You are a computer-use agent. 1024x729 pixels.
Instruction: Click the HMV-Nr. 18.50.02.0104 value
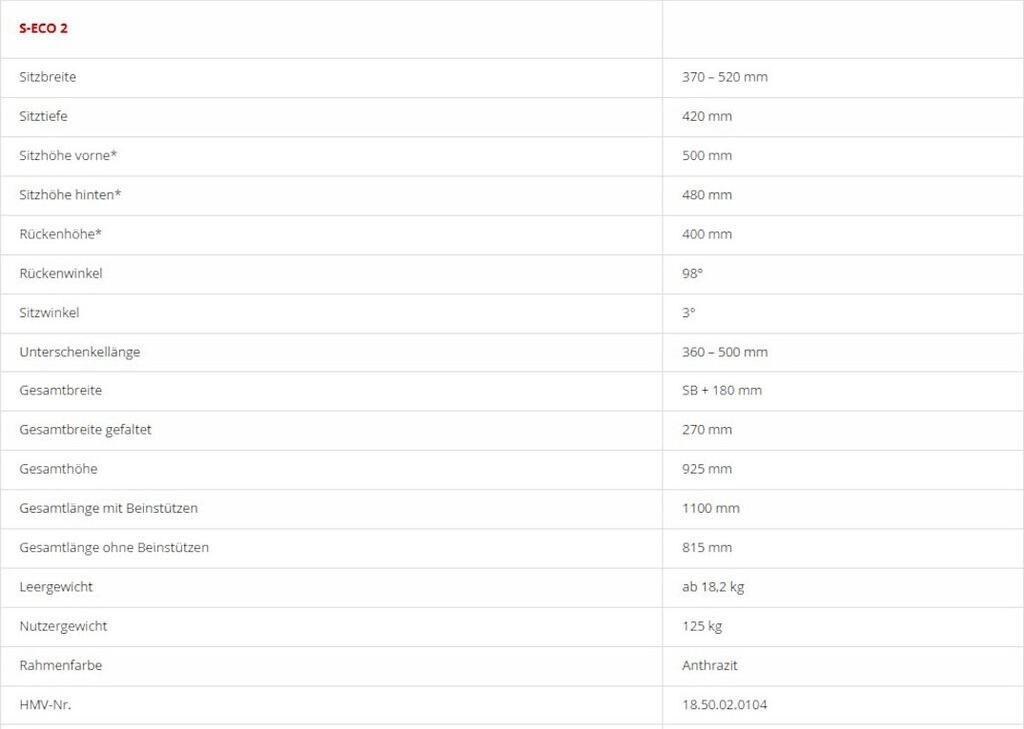(725, 704)
